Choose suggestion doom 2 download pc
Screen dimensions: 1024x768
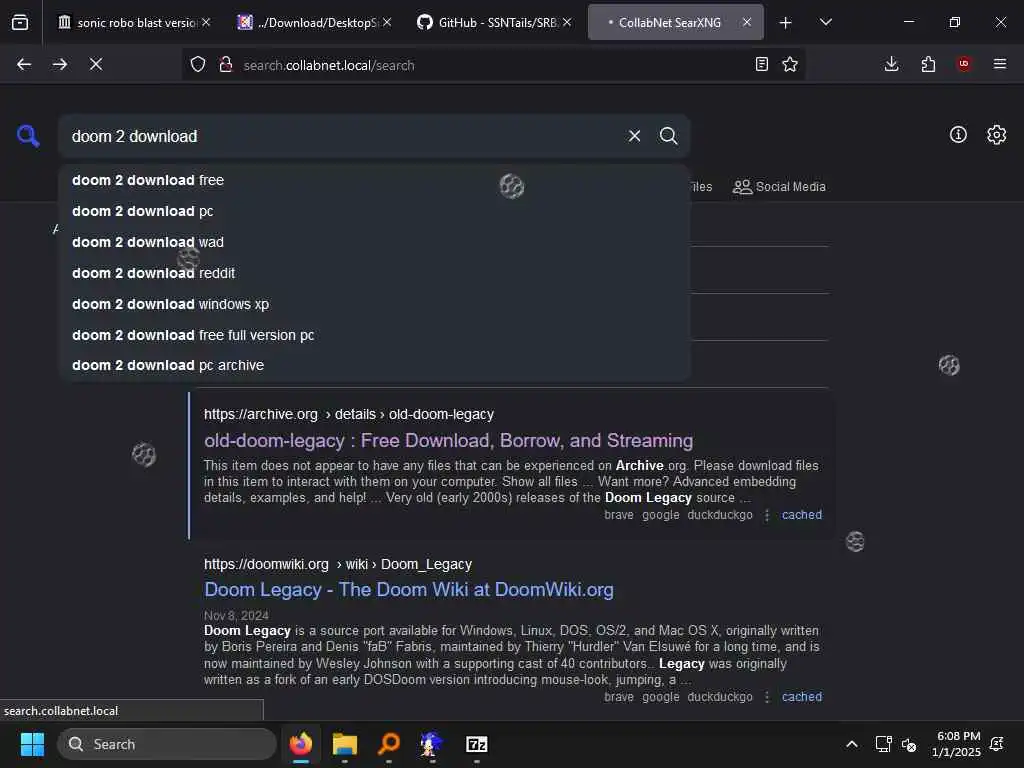tap(375, 211)
